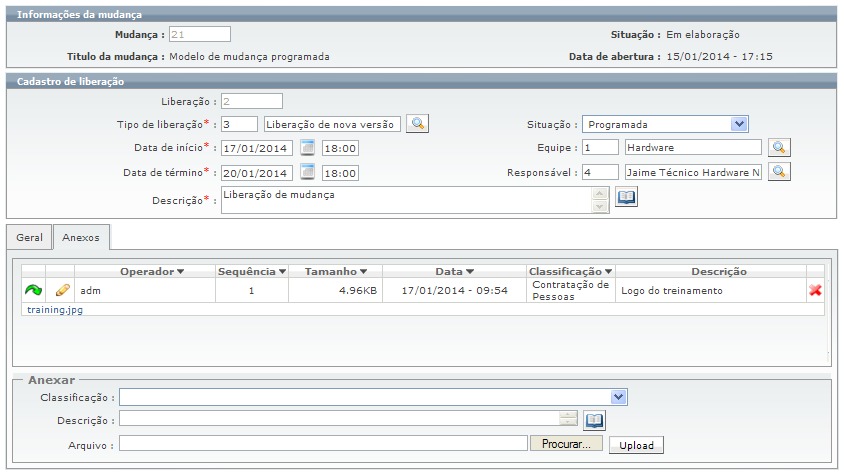Select the Anexos tab

81,238
